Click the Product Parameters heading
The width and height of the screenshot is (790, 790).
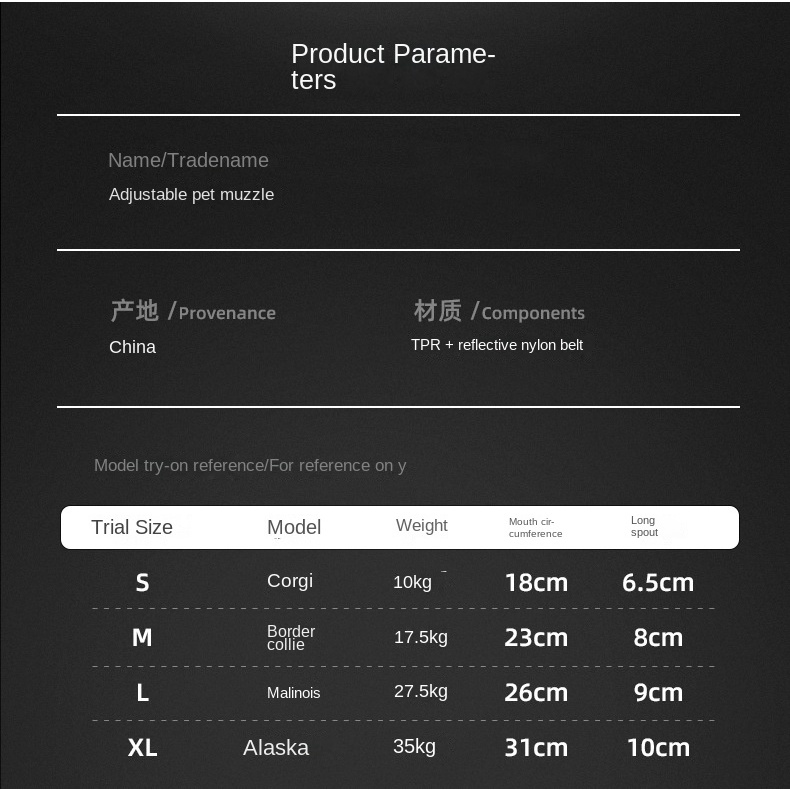[393, 67]
